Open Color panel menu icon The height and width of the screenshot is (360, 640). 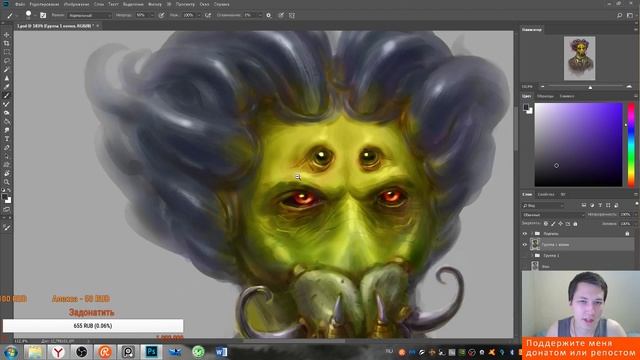click(x=636, y=96)
